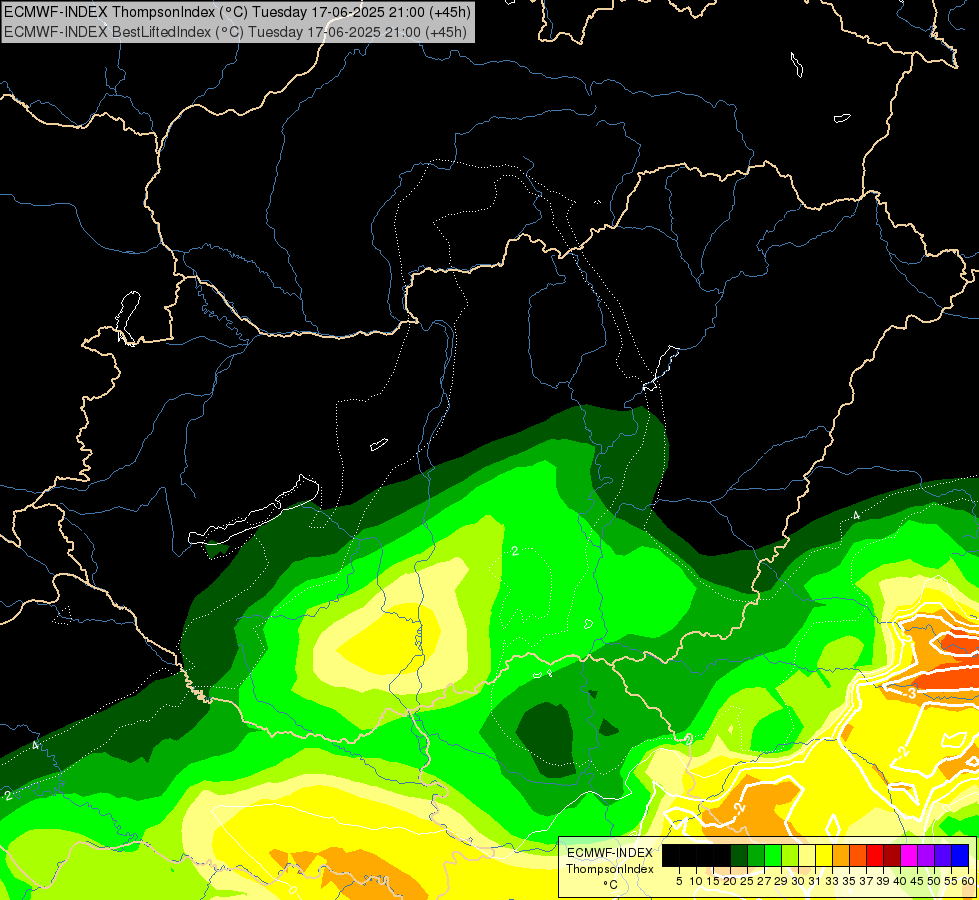This screenshot has width=979, height=900.
Task: Click the legend label 'ThompsonIndex'
Action: 610,869
